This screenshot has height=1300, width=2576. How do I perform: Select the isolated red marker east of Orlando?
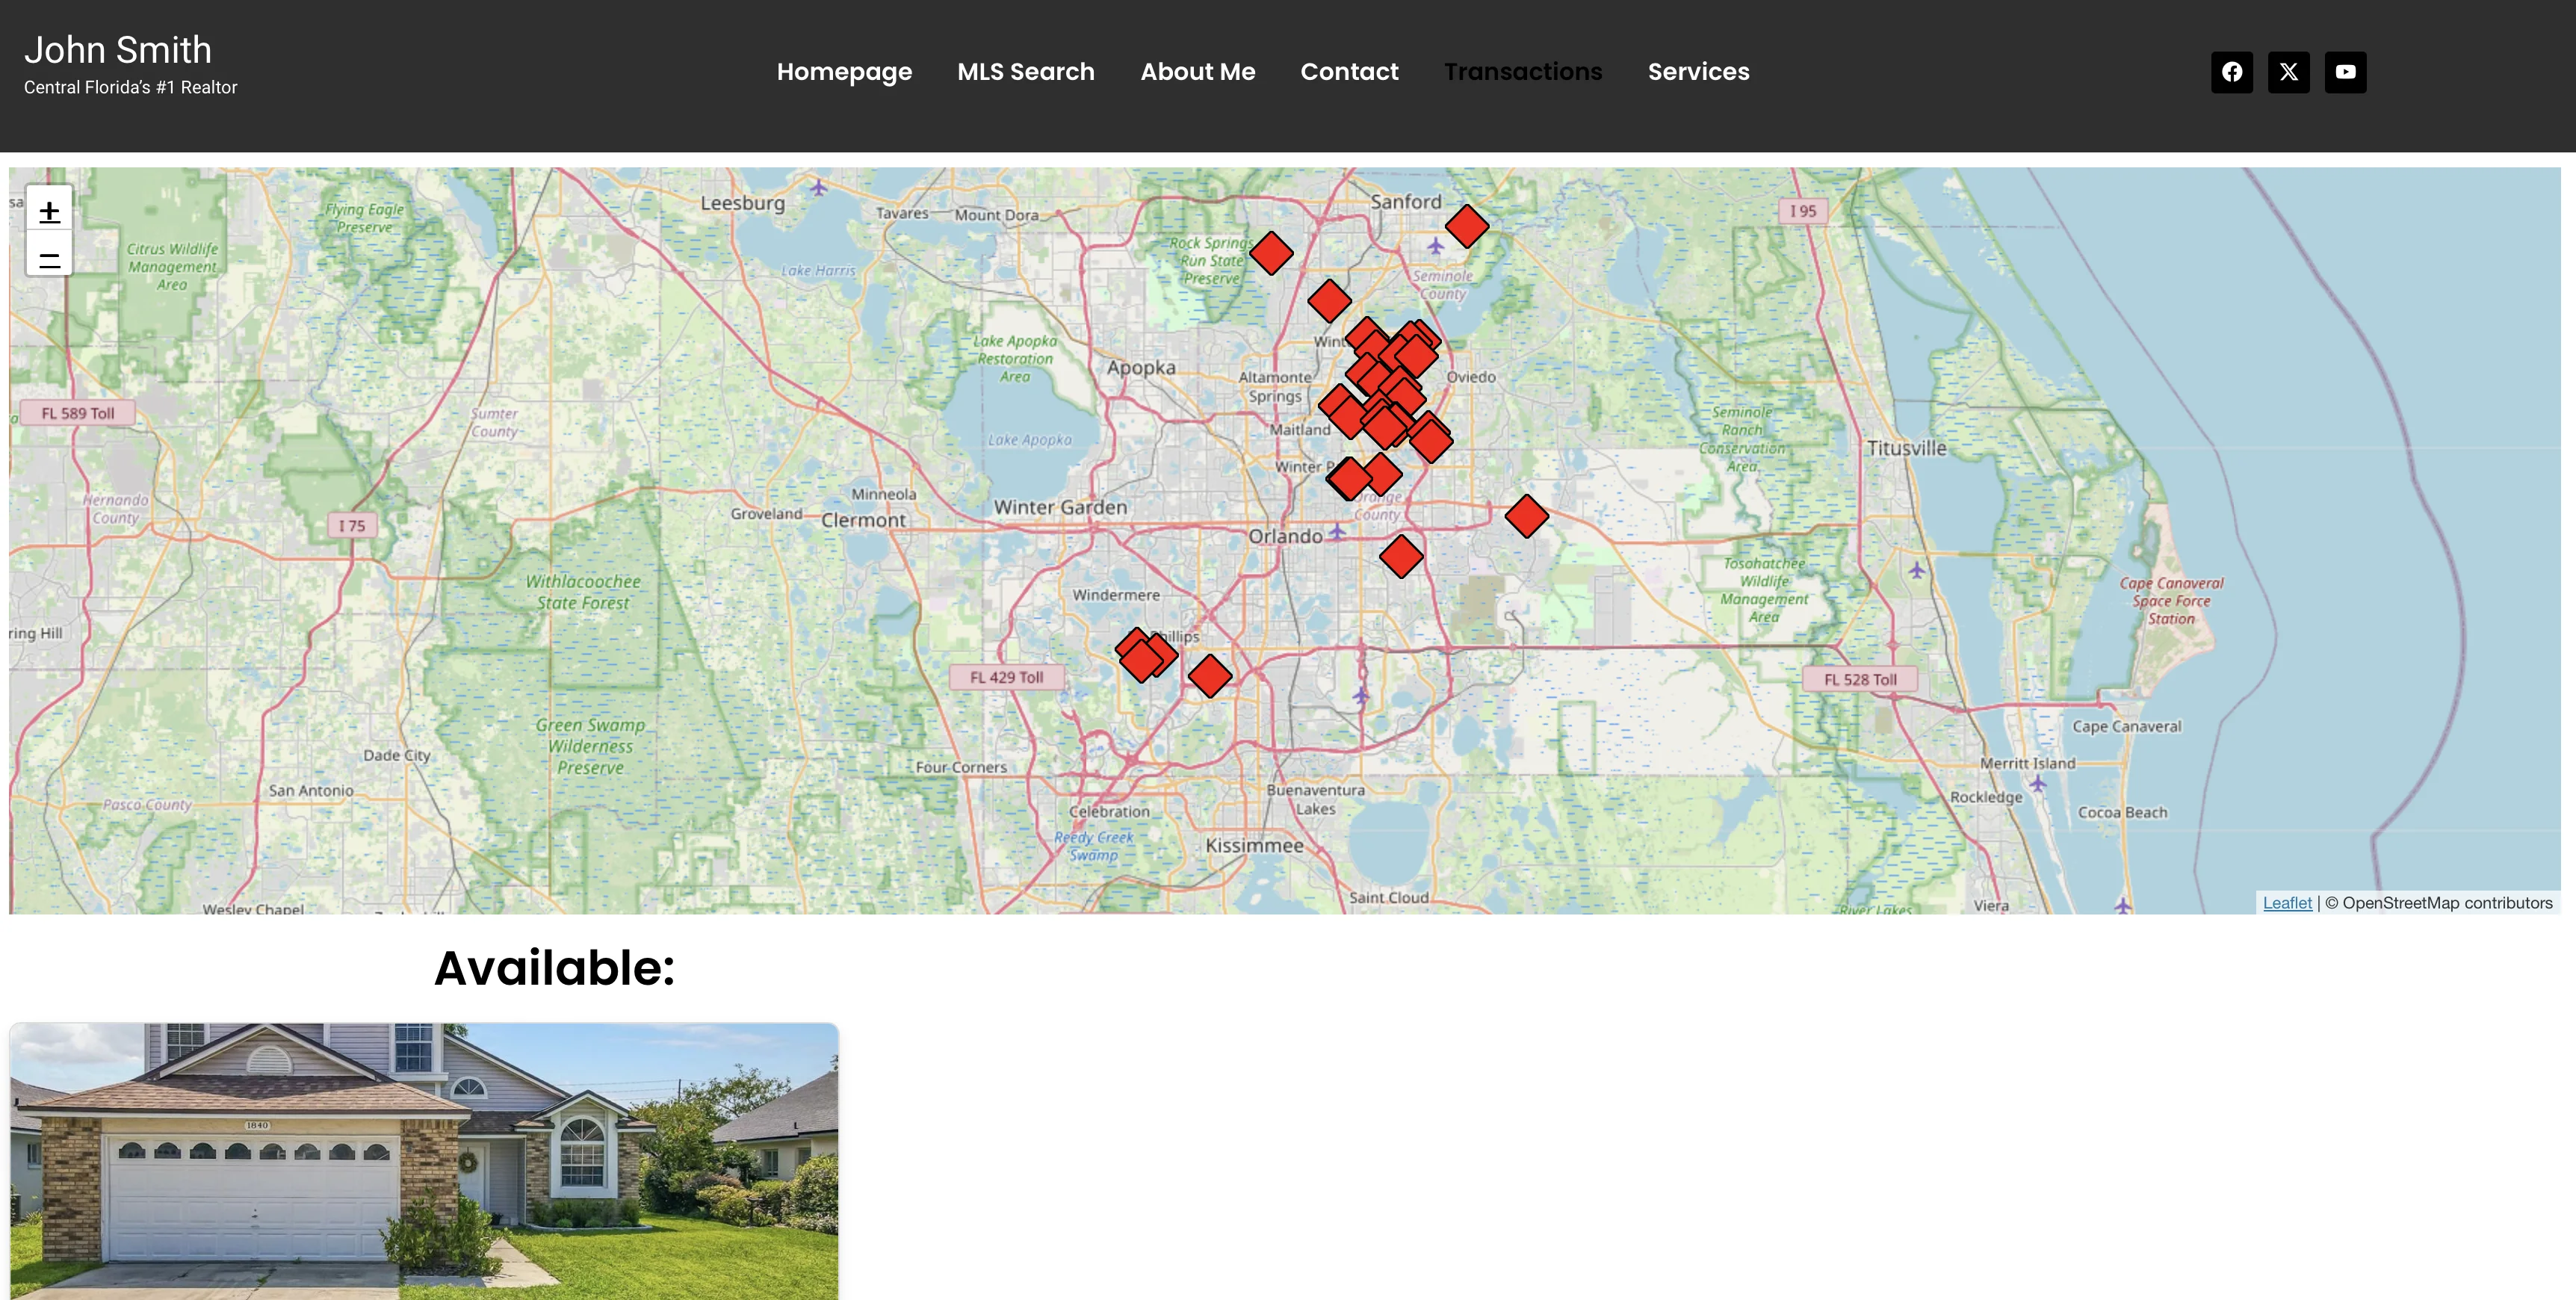coord(1527,516)
